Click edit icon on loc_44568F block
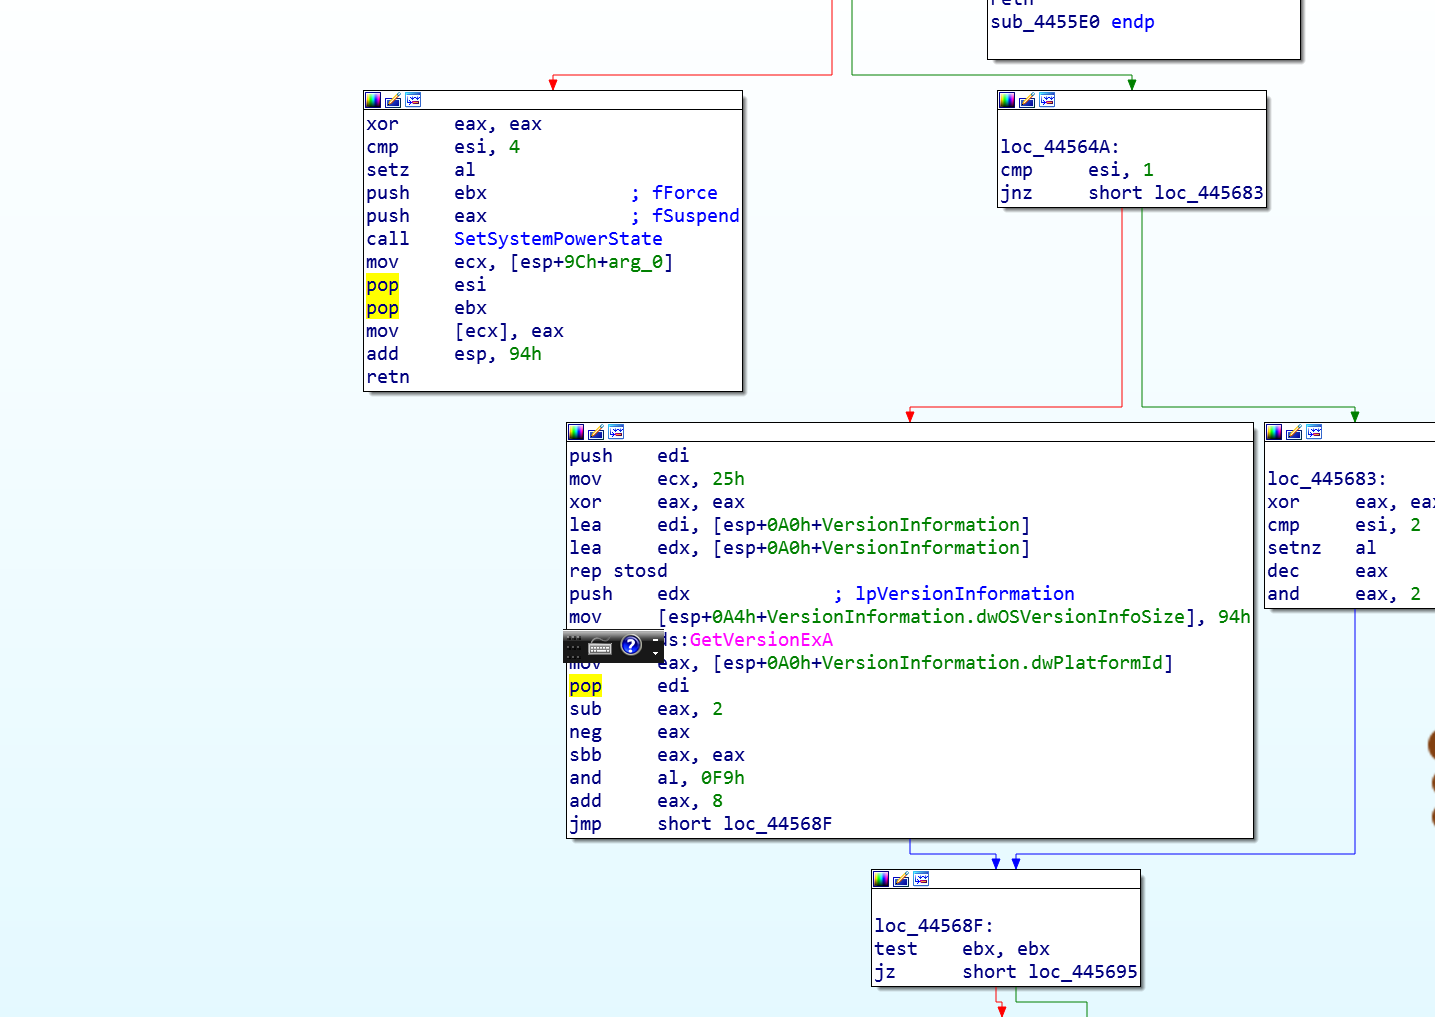 point(901,879)
